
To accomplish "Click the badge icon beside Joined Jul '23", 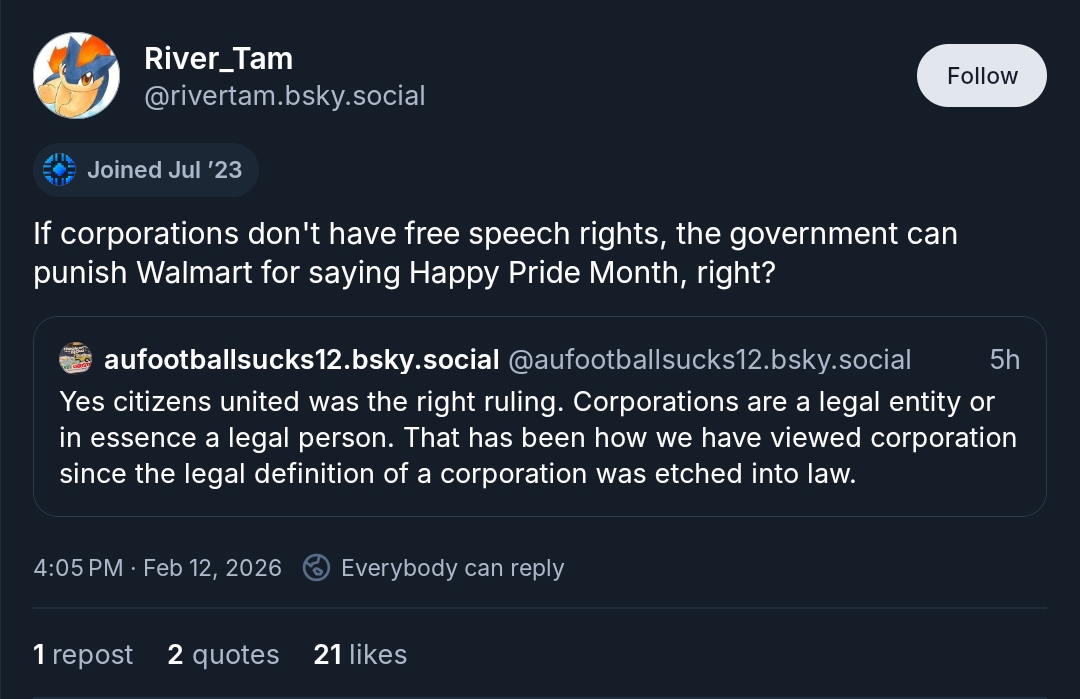I will point(60,170).
